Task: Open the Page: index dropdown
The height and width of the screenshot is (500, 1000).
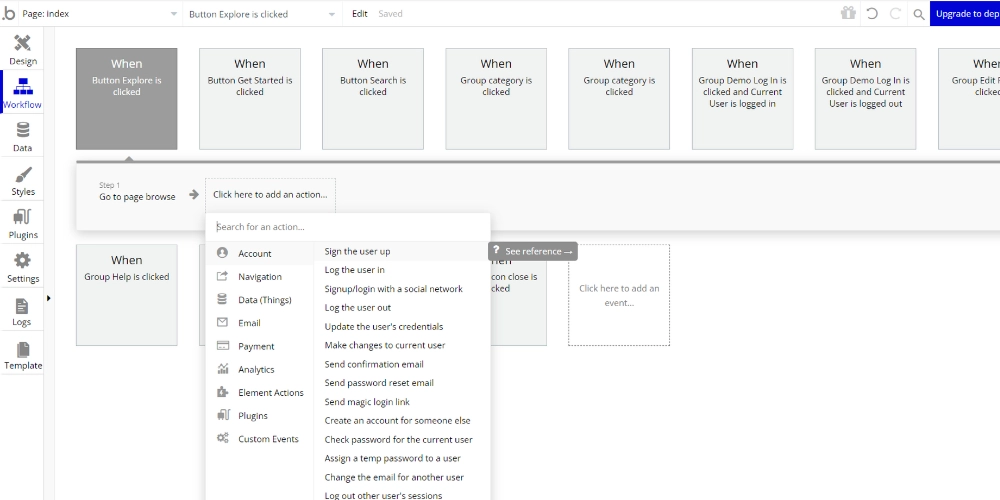Action: 99,13
